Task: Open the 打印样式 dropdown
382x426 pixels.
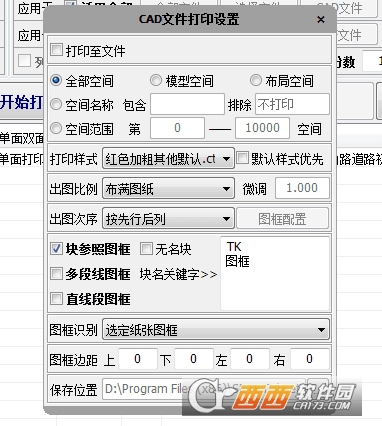Action: 168,159
